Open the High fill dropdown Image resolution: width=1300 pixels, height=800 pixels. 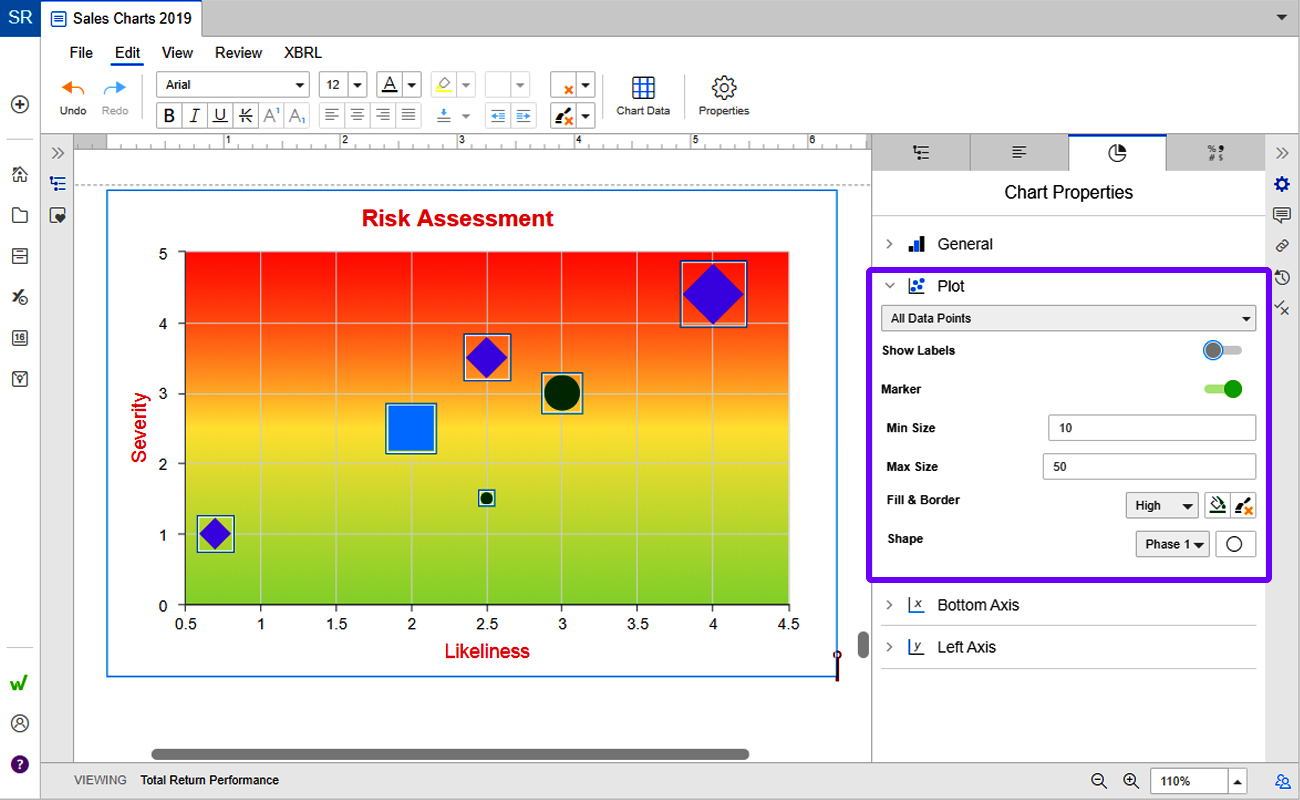[x=1161, y=505]
